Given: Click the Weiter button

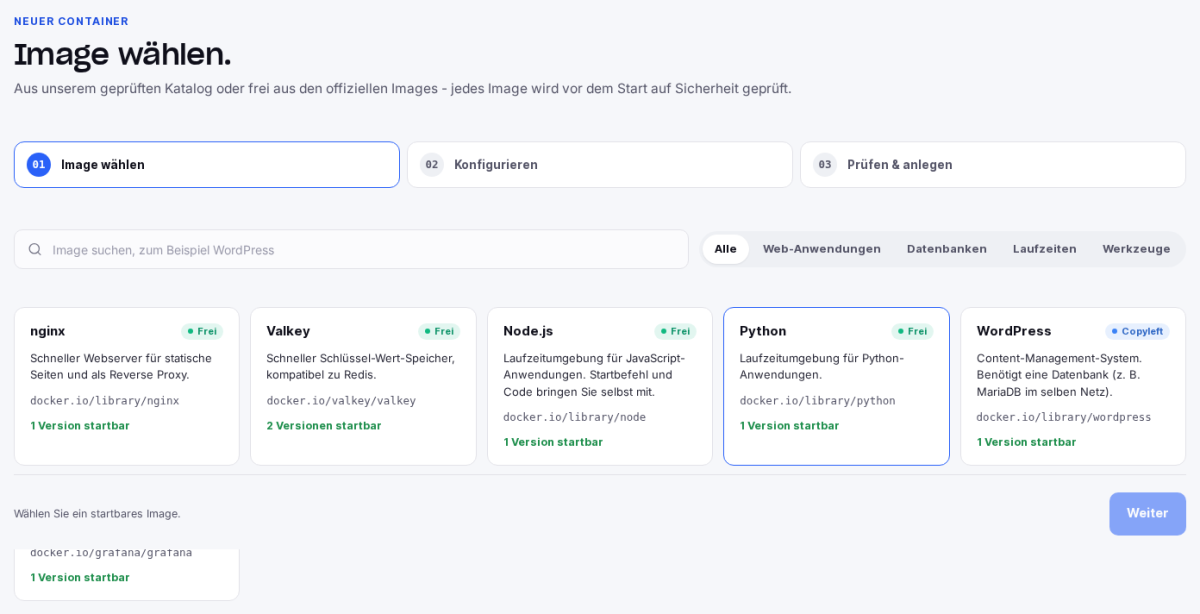Looking at the screenshot, I should click(1147, 513).
